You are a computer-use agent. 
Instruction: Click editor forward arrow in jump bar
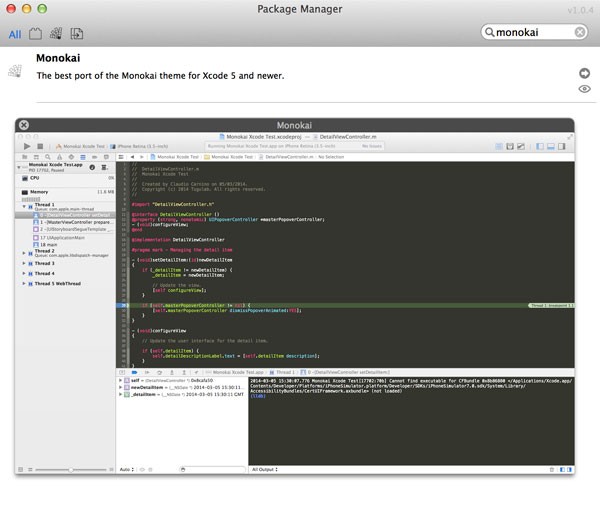pyautogui.click(x=142, y=157)
